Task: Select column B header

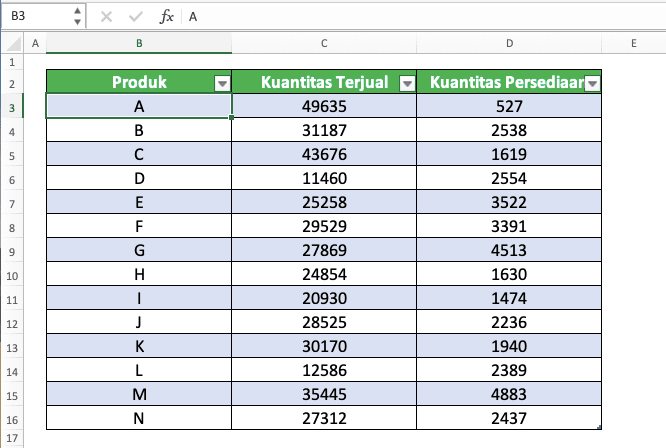Action: [139, 43]
